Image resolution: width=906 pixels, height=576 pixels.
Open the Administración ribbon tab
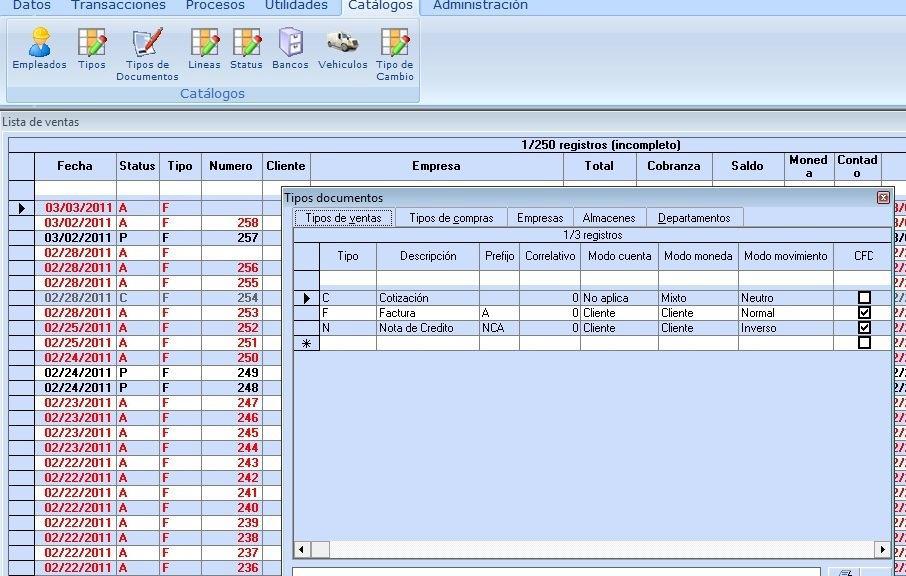pos(480,6)
